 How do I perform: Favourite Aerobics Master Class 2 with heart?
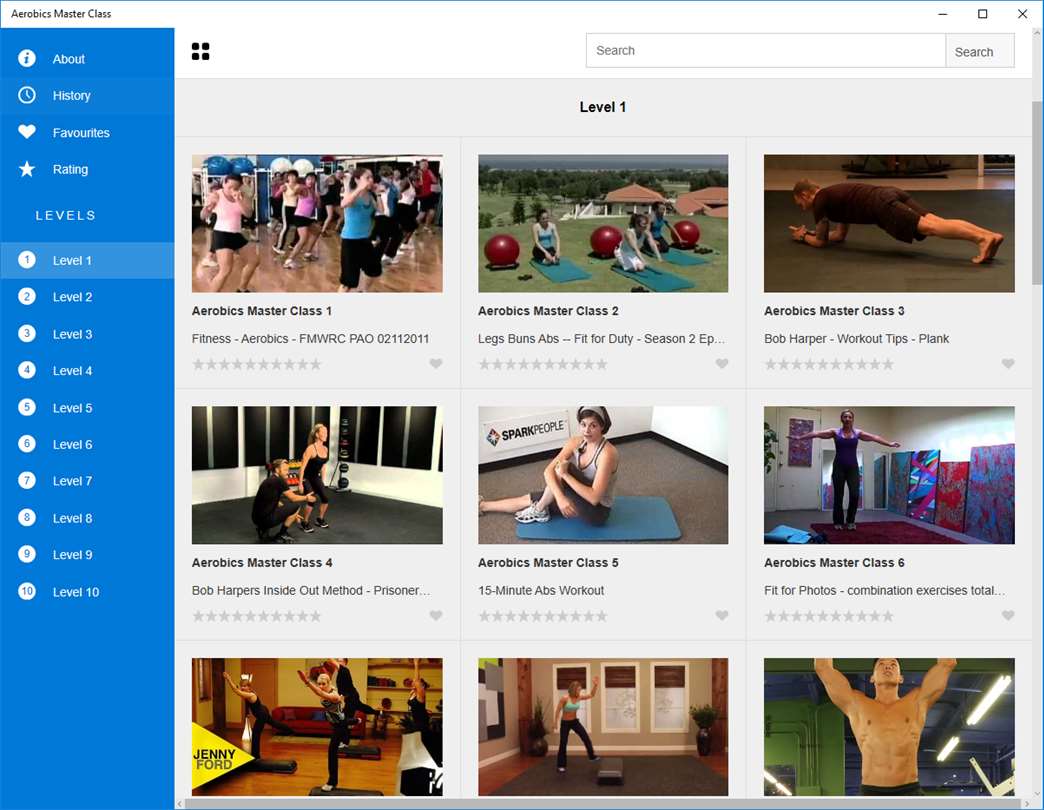coord(722,363)
